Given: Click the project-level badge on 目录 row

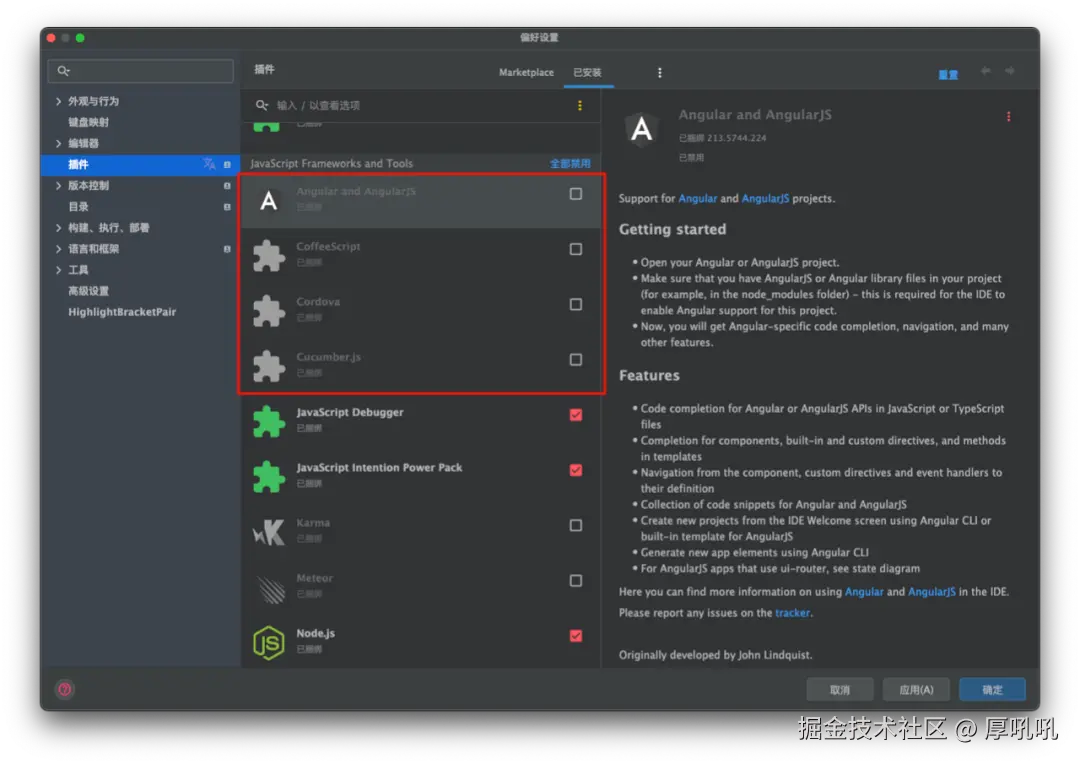Looking at the screenshot, I should tap(227, 207).
